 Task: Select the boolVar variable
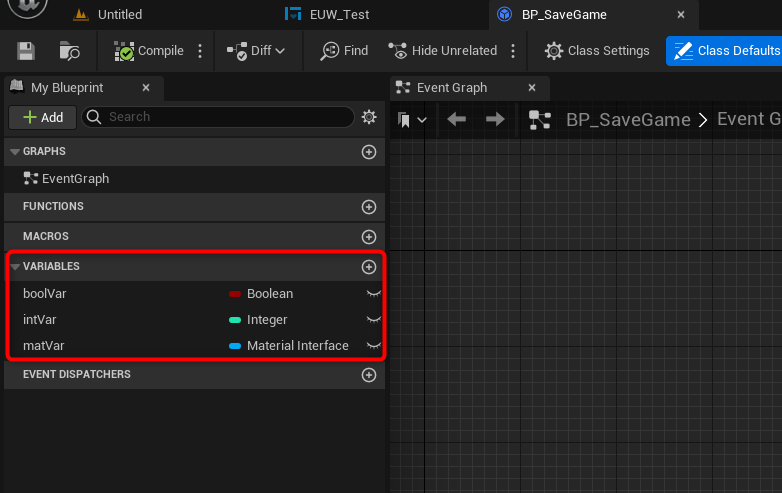point(45,294)
